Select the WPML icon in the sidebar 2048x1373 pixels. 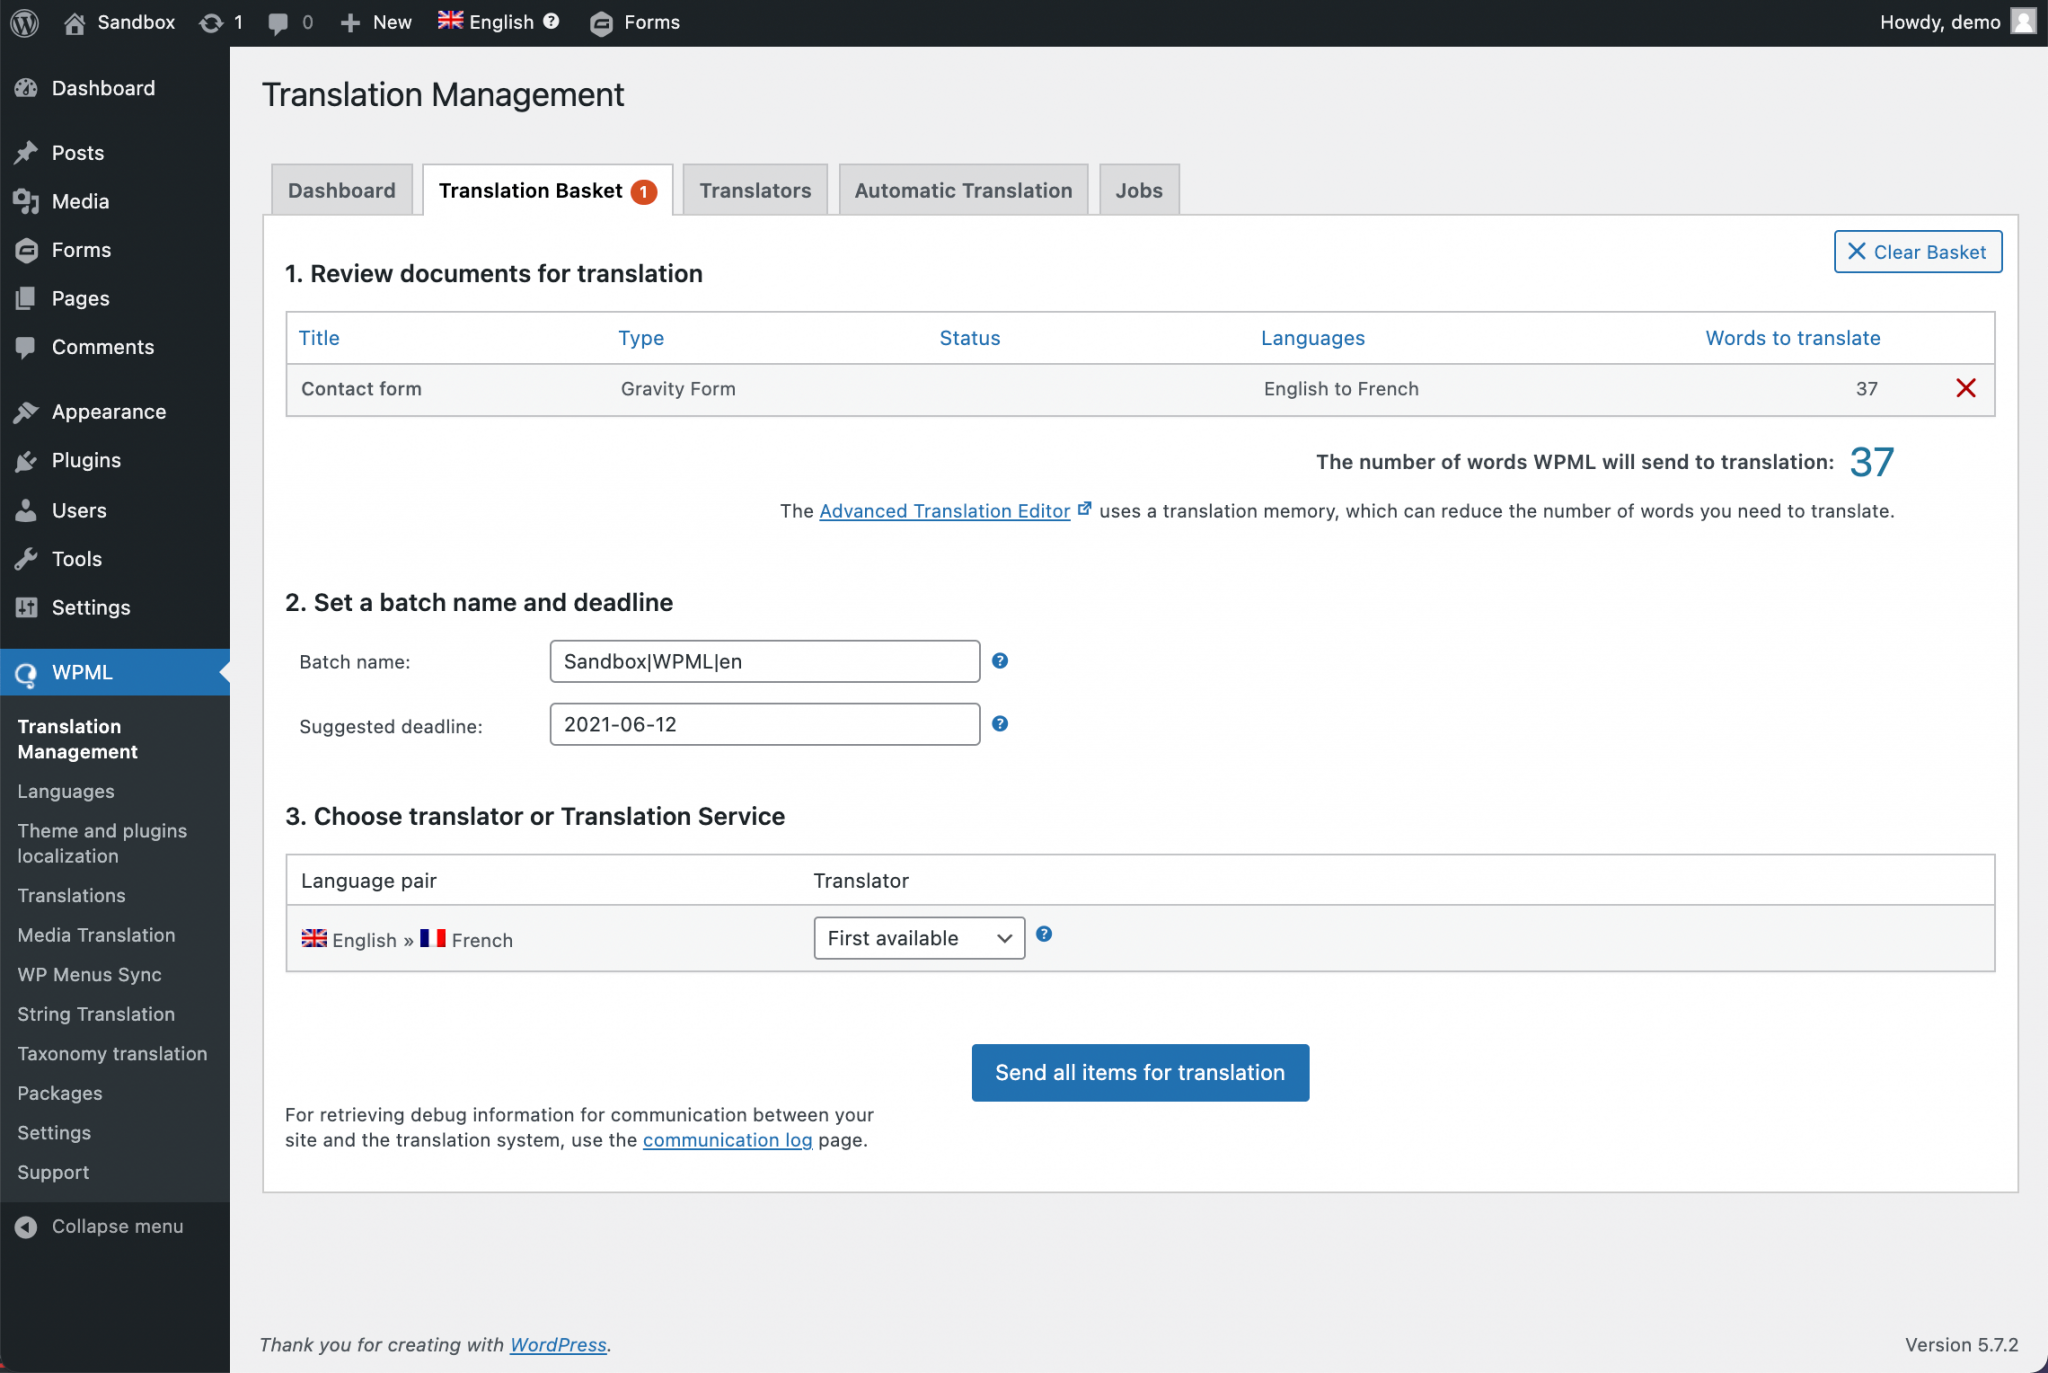[27, 672]
